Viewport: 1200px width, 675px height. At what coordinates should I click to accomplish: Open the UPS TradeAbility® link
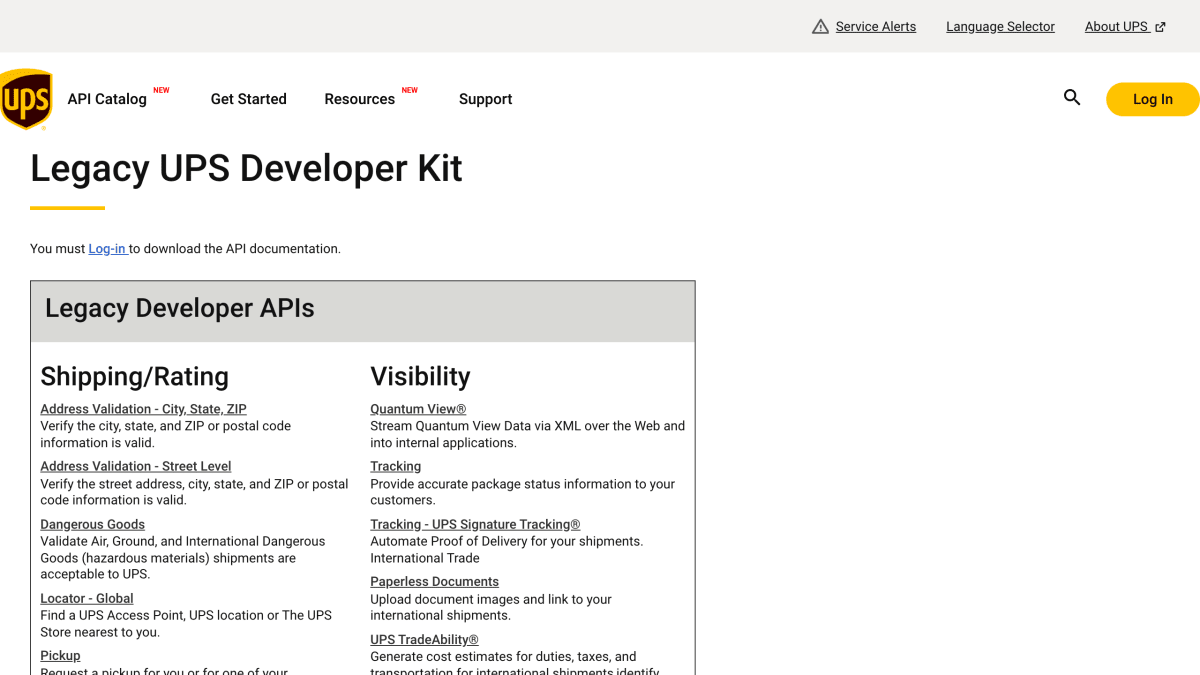425,640
